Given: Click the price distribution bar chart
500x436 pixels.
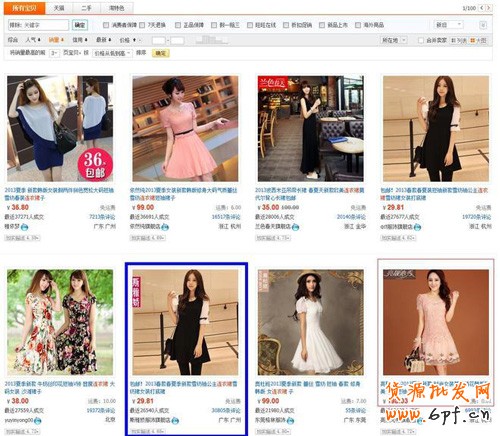Looking at the screenshot, I should tap(212, 40).
